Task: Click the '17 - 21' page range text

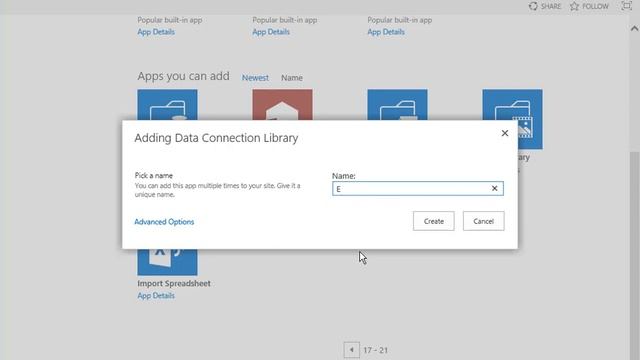Action: tap(376, 350)
